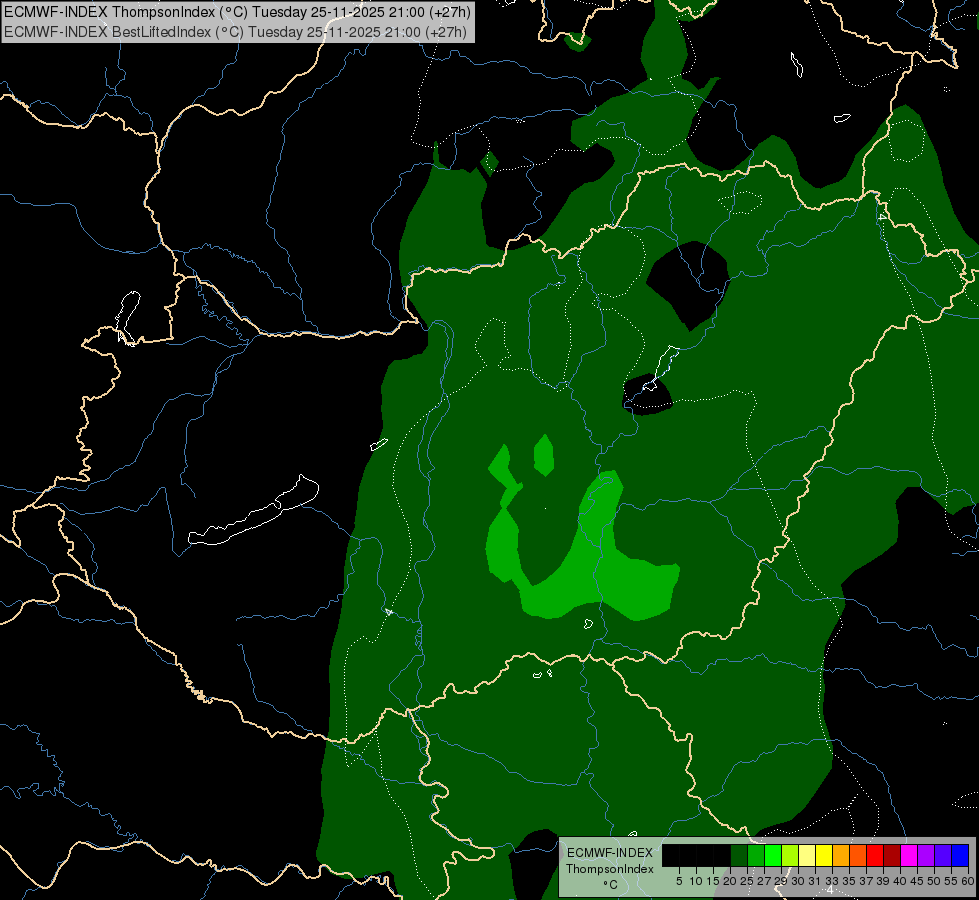Screen dimensions: 979x900
Task: Click legend tick value 39
Action: (883, 881)
